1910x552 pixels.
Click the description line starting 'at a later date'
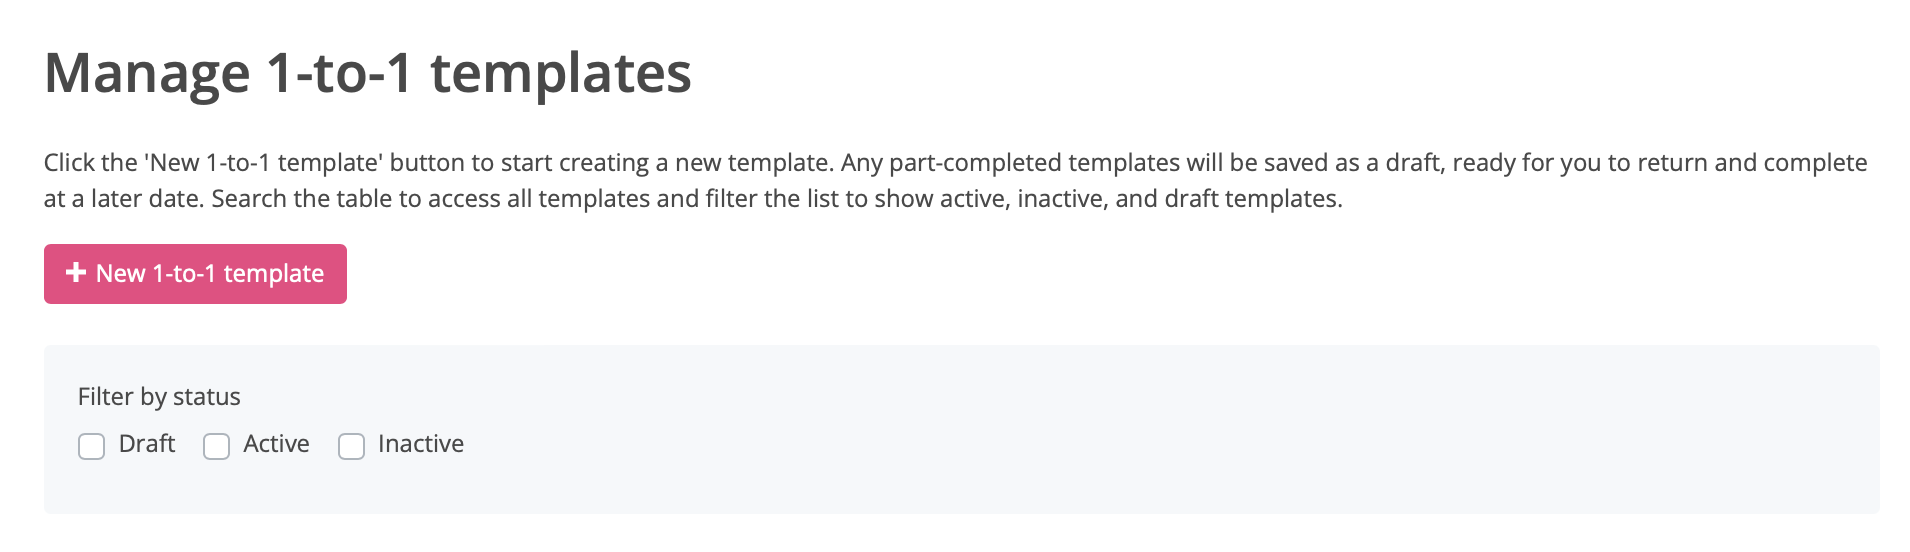[692, 199]
